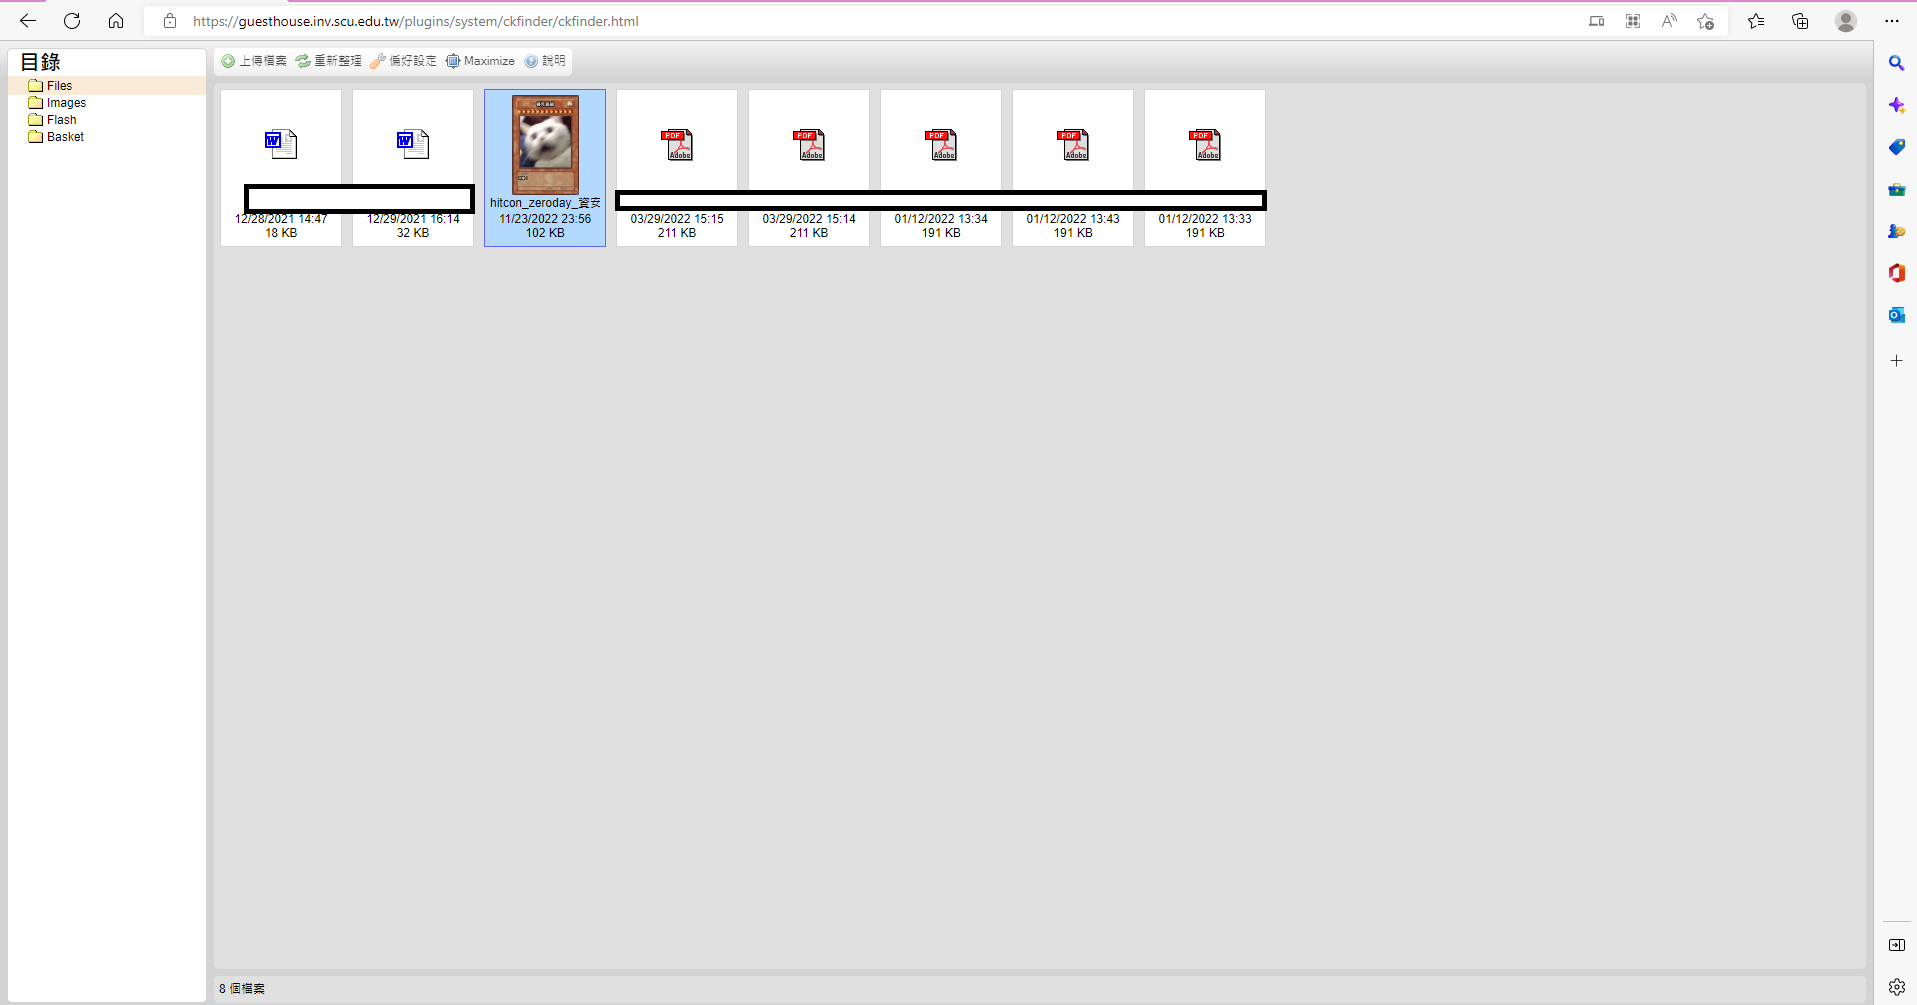
Task: Open sidebar Search icon
Action: coord(1896,63)
